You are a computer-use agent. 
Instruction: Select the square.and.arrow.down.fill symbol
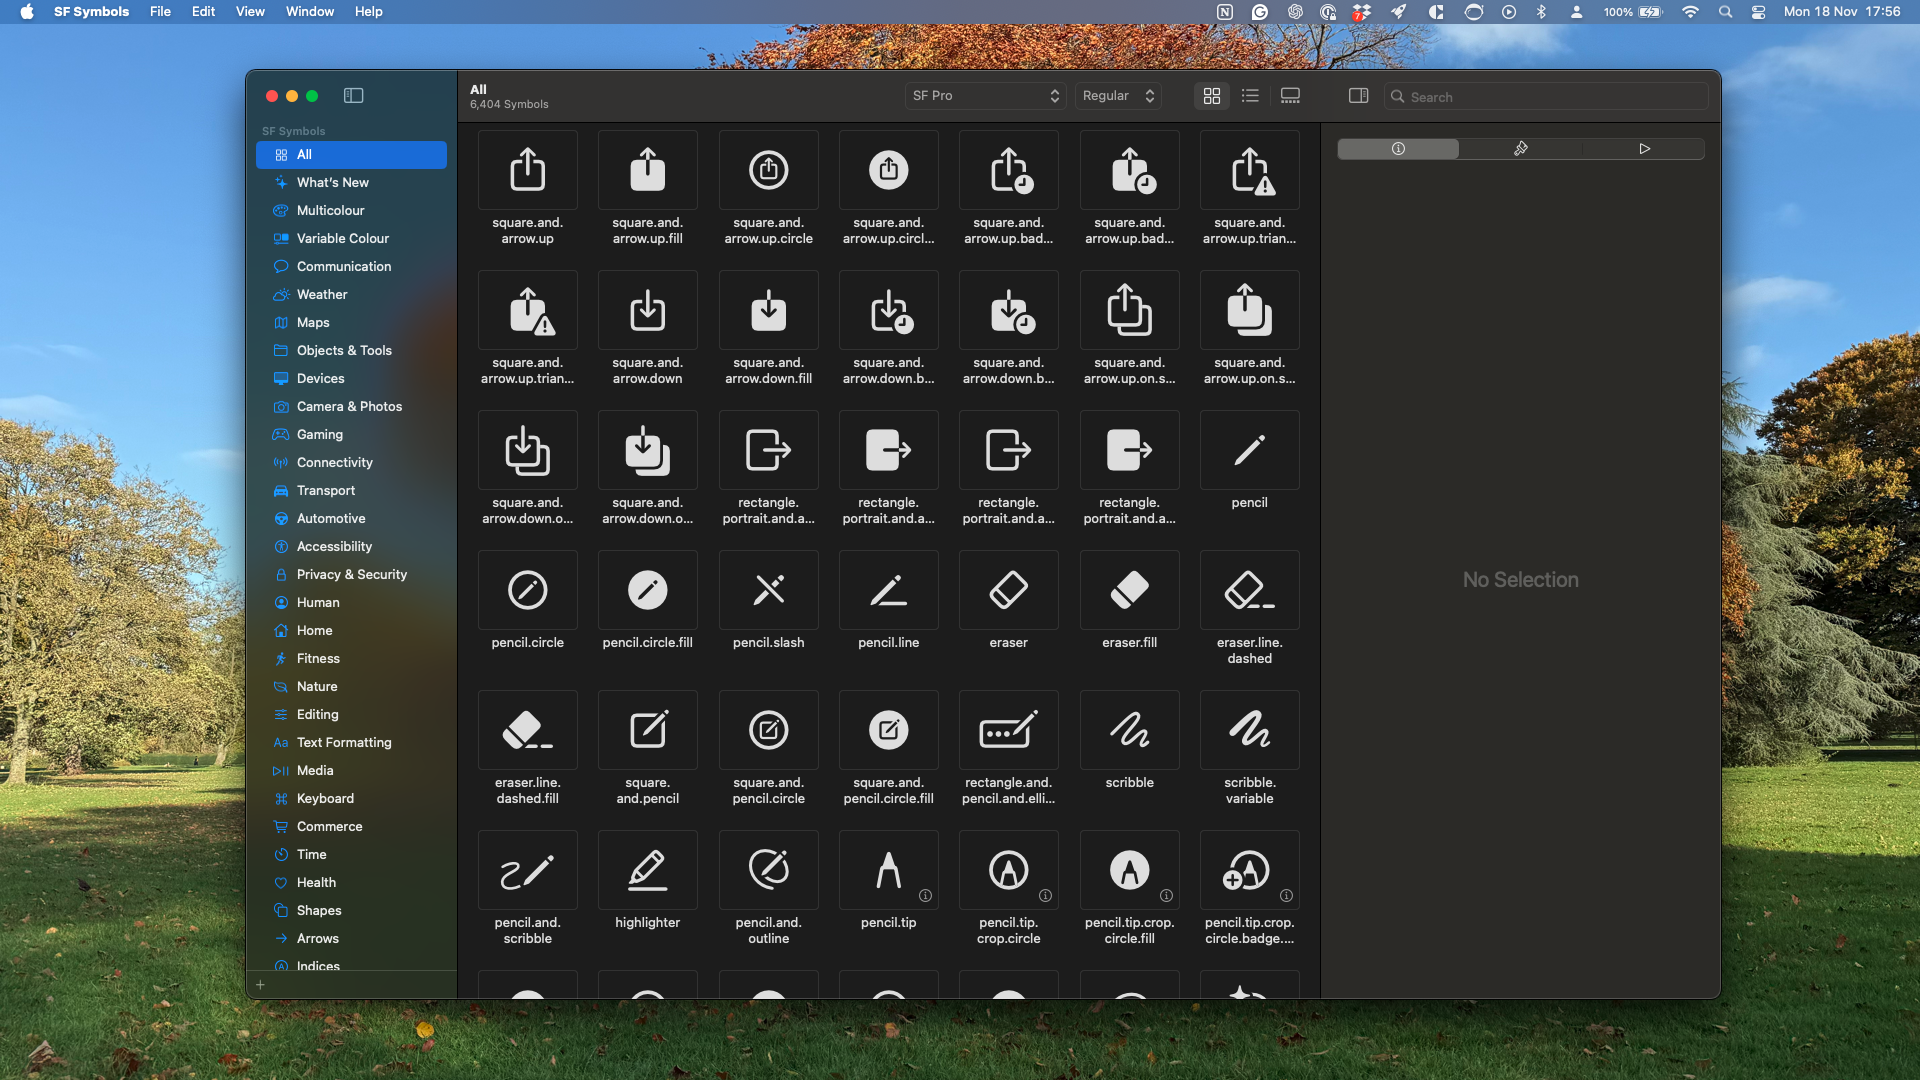768,310
